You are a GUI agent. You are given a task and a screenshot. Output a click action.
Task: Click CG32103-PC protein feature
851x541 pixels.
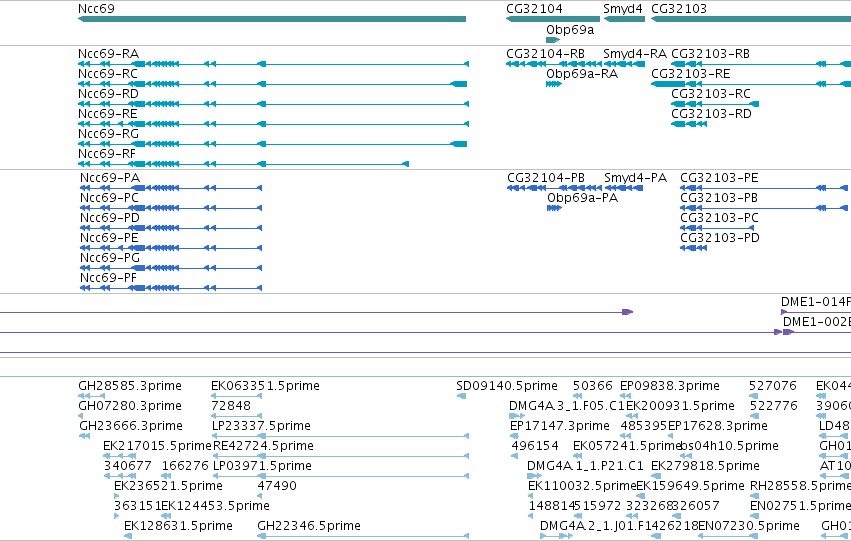click(x=717, y=228)
